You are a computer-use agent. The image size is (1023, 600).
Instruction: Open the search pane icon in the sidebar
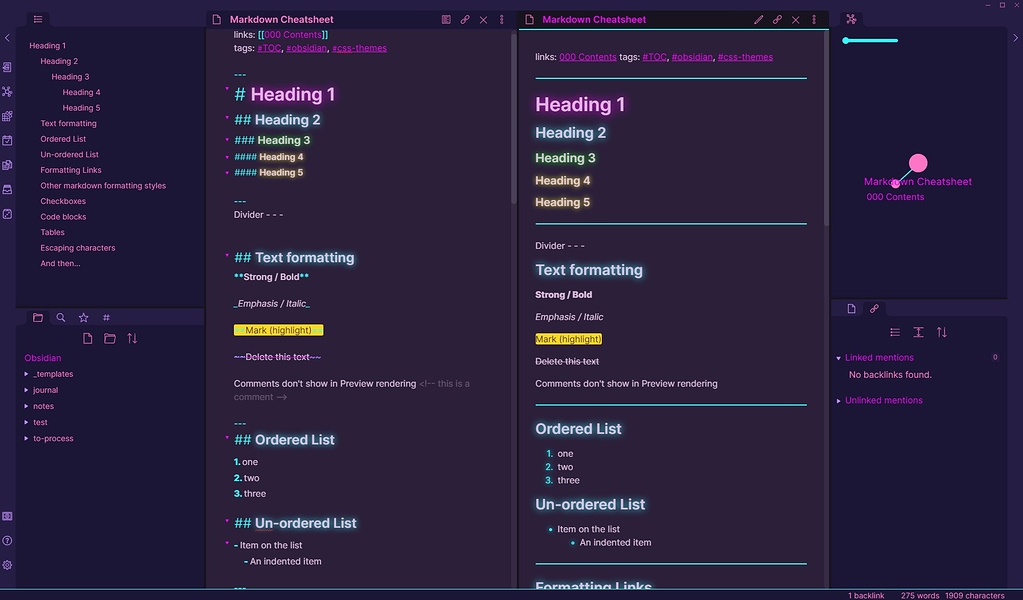tap(60, 317)
